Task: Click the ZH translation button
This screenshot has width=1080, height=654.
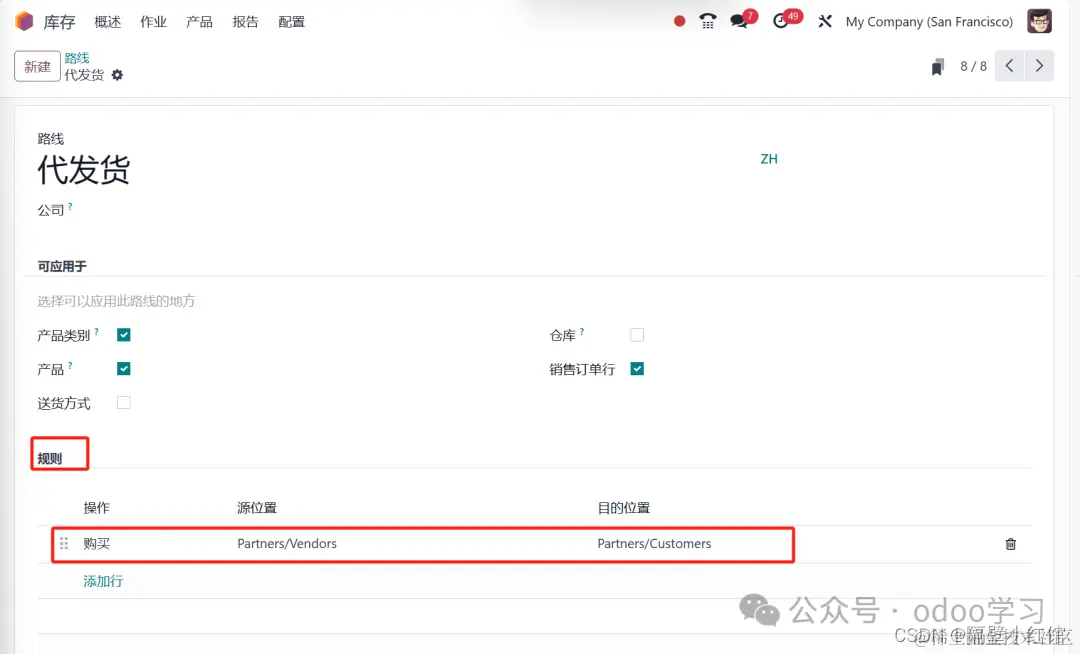Action: (x=769, y=159)
